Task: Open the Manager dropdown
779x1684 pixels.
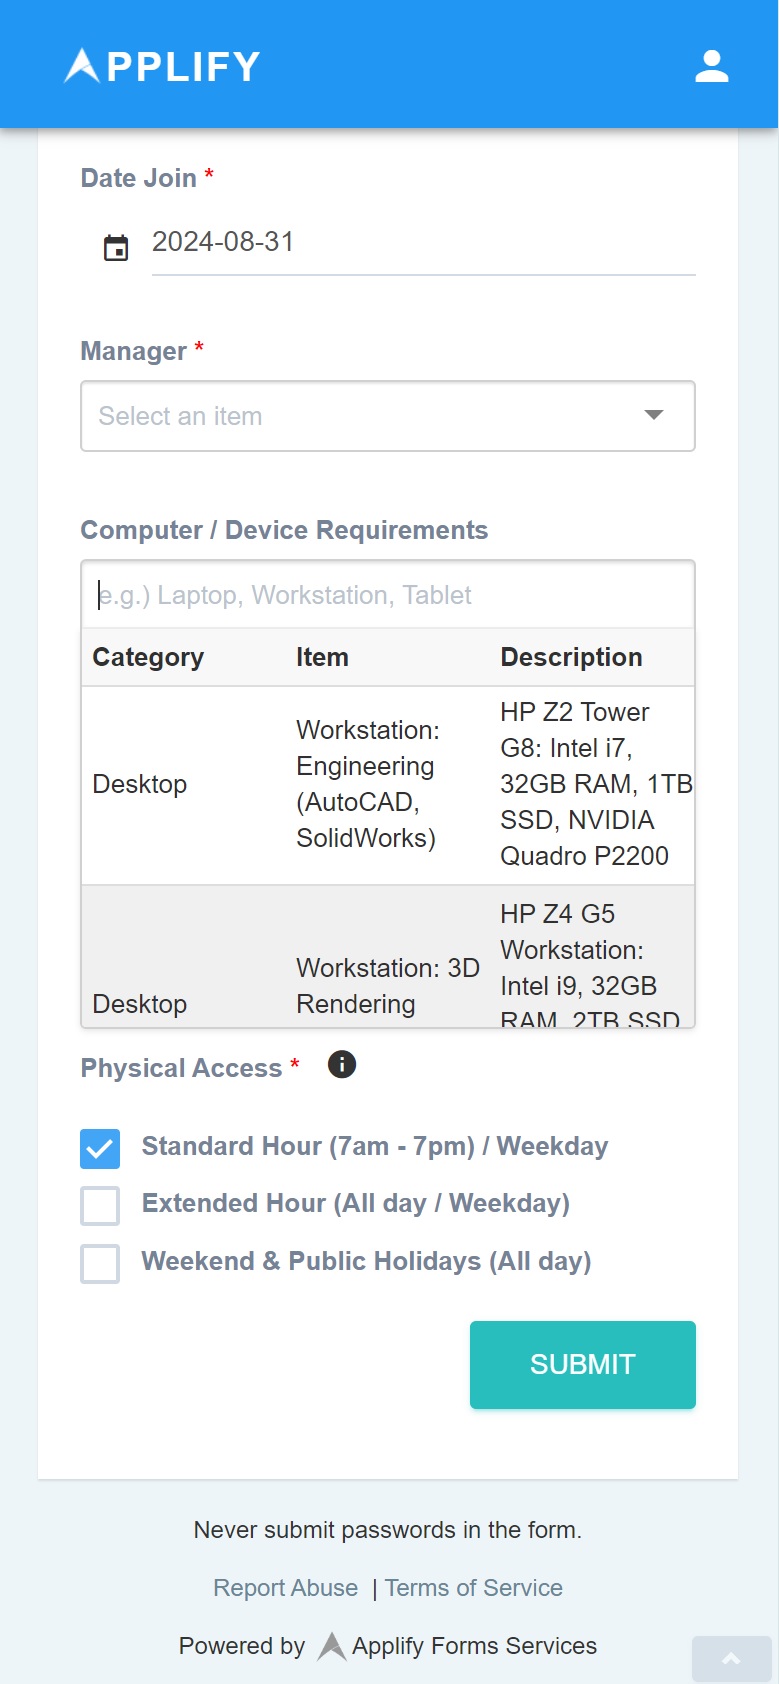Action: pyautogui.click(x=370, y=416)
